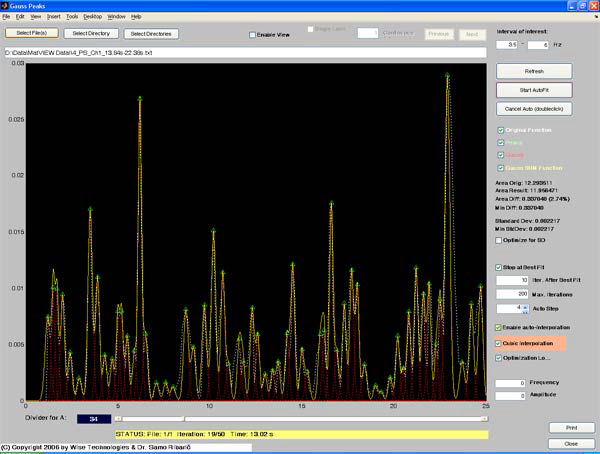The image size is (600, 454).
Task: Toggle the yellow Gauss SUM Function checkbox
Action: click(501, 168)
